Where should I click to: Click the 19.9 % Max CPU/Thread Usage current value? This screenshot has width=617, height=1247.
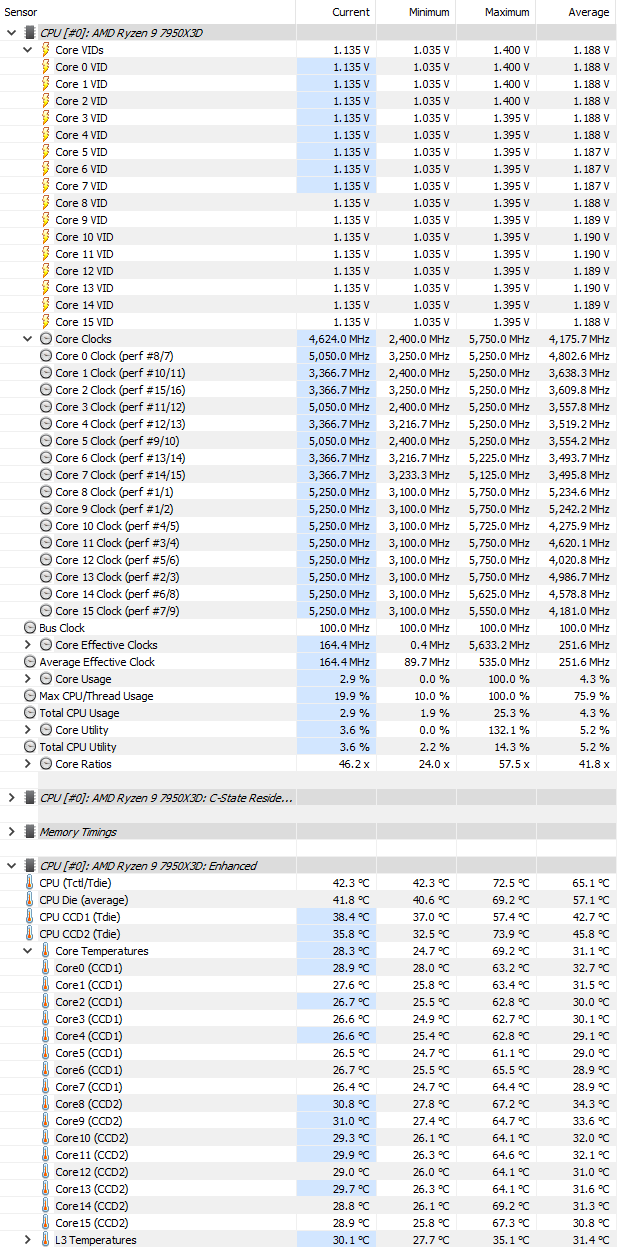351,696
